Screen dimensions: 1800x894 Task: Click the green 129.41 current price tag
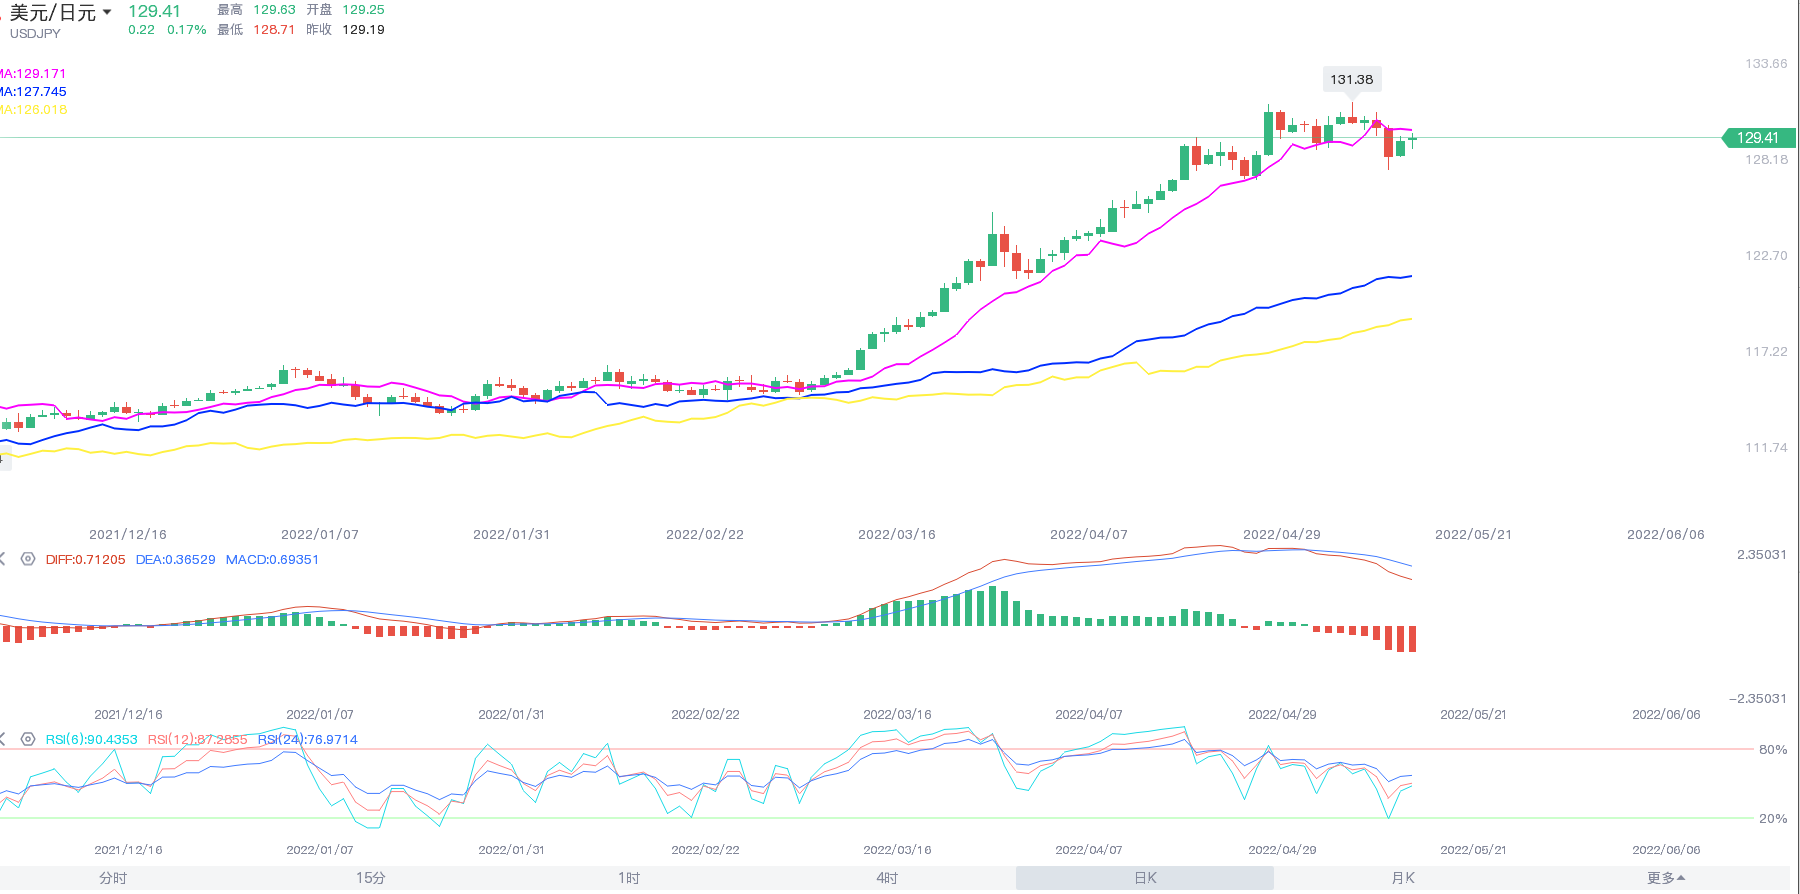click(1757, 138)
